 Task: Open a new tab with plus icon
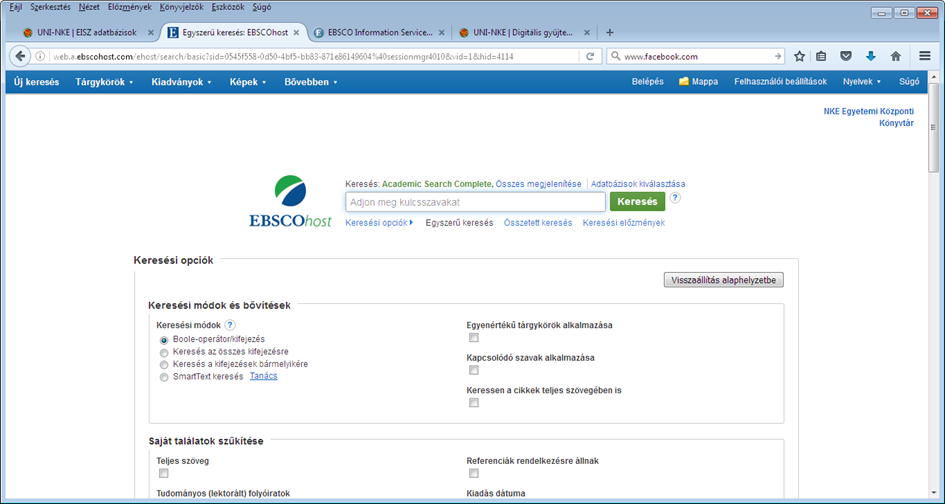click(x=609, y=32)
